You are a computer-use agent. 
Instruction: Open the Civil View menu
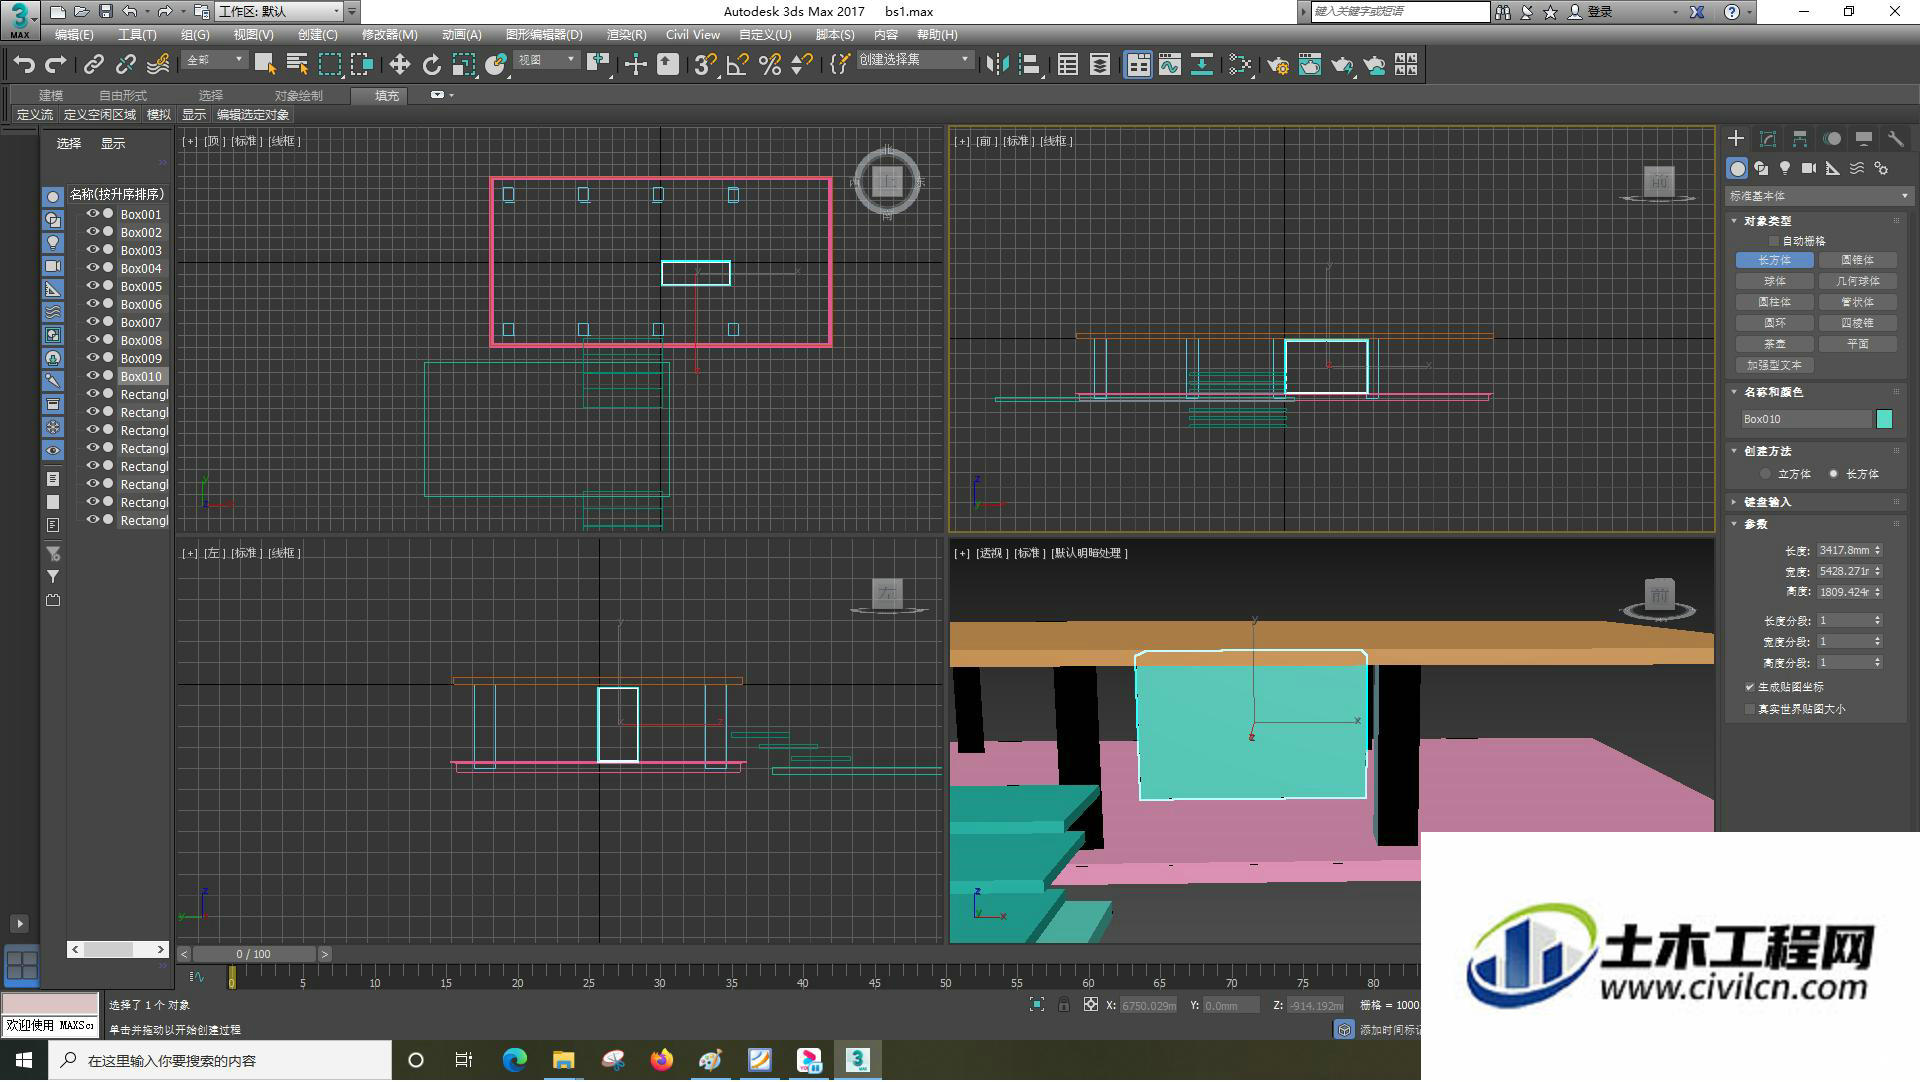692,35
